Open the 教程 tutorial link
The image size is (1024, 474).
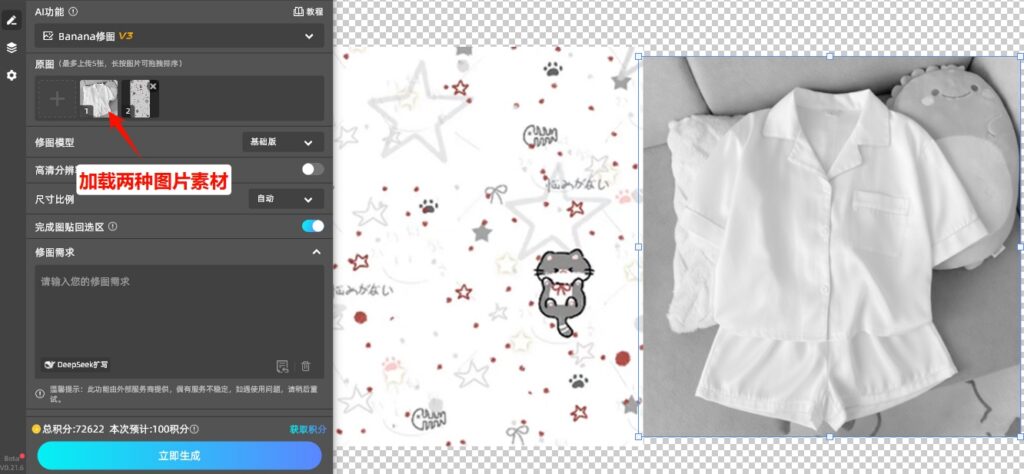click(308, 11)
